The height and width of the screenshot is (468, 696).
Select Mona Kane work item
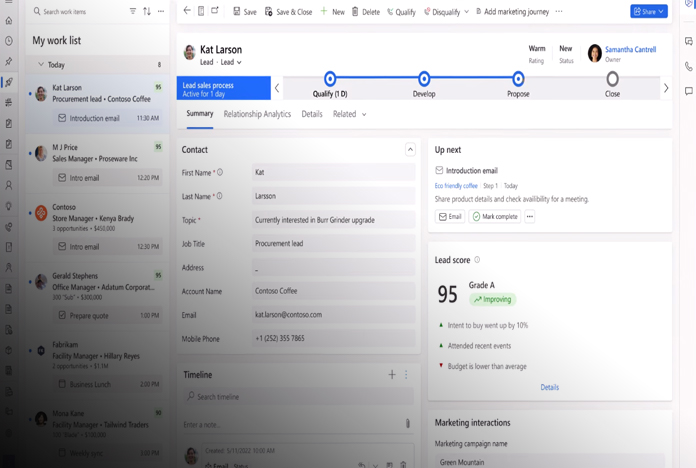(x=97, y=433)
